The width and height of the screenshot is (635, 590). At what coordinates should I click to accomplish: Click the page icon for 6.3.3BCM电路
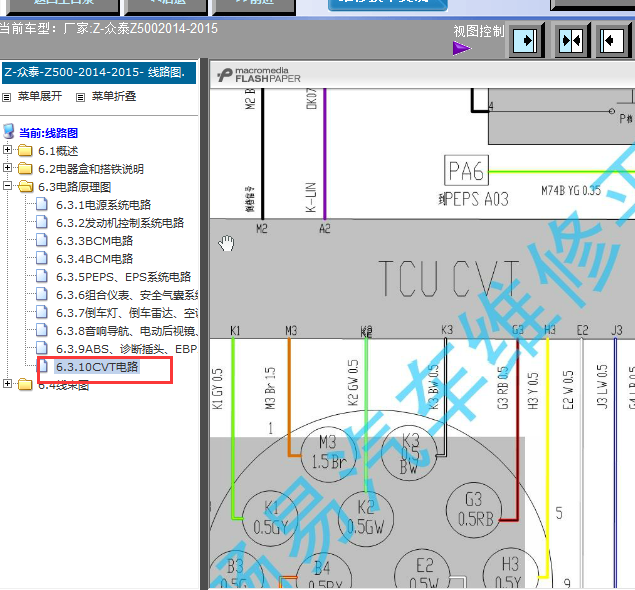[x=42, y=240]
